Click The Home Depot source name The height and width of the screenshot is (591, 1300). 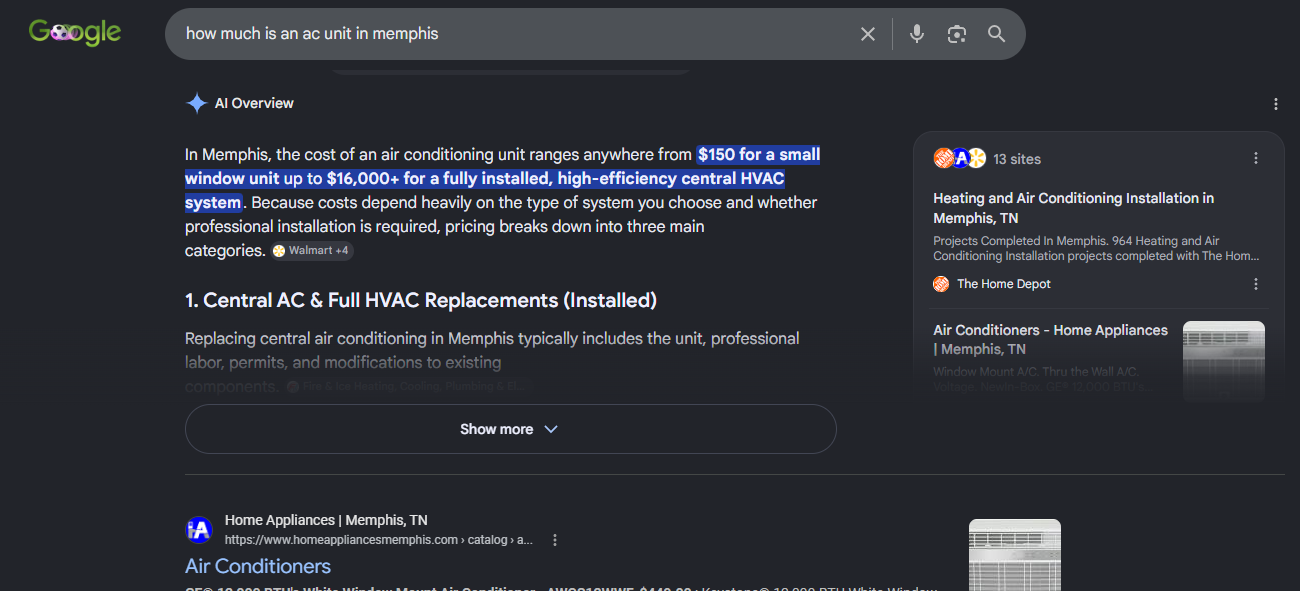click(1004, 284)
